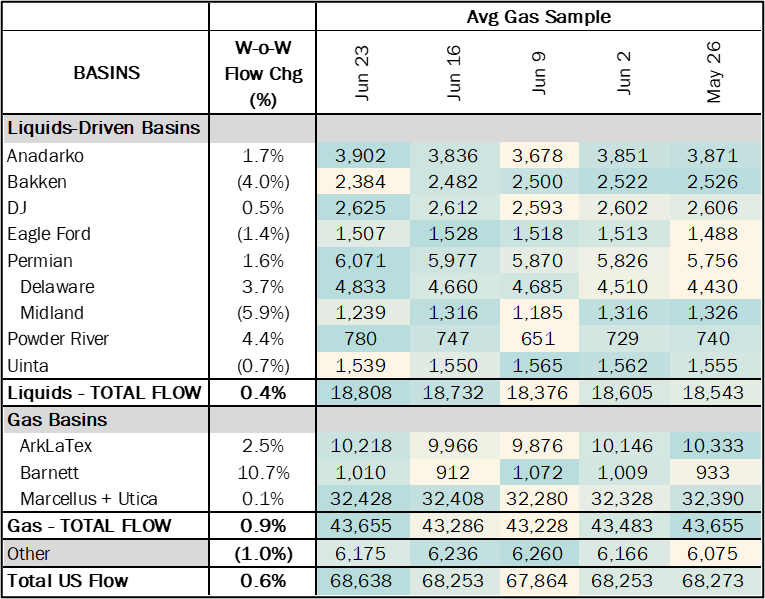Click the Bakken row label

[x=37, y=182]
